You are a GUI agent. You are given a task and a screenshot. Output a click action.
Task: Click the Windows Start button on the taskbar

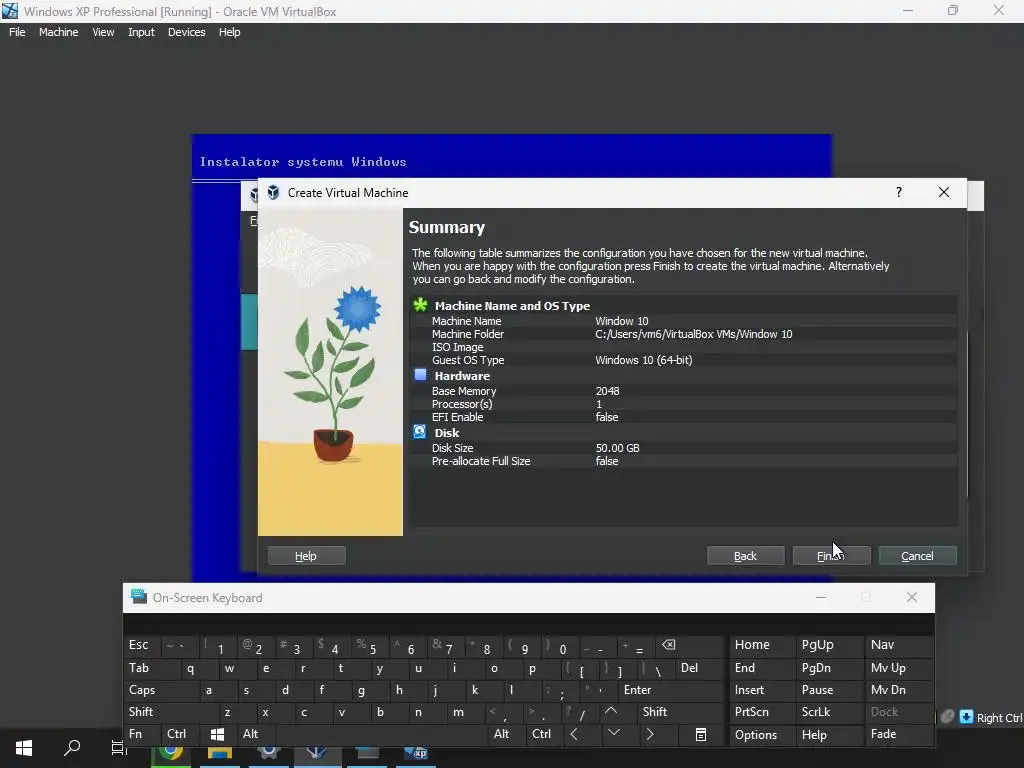(24, 748)
